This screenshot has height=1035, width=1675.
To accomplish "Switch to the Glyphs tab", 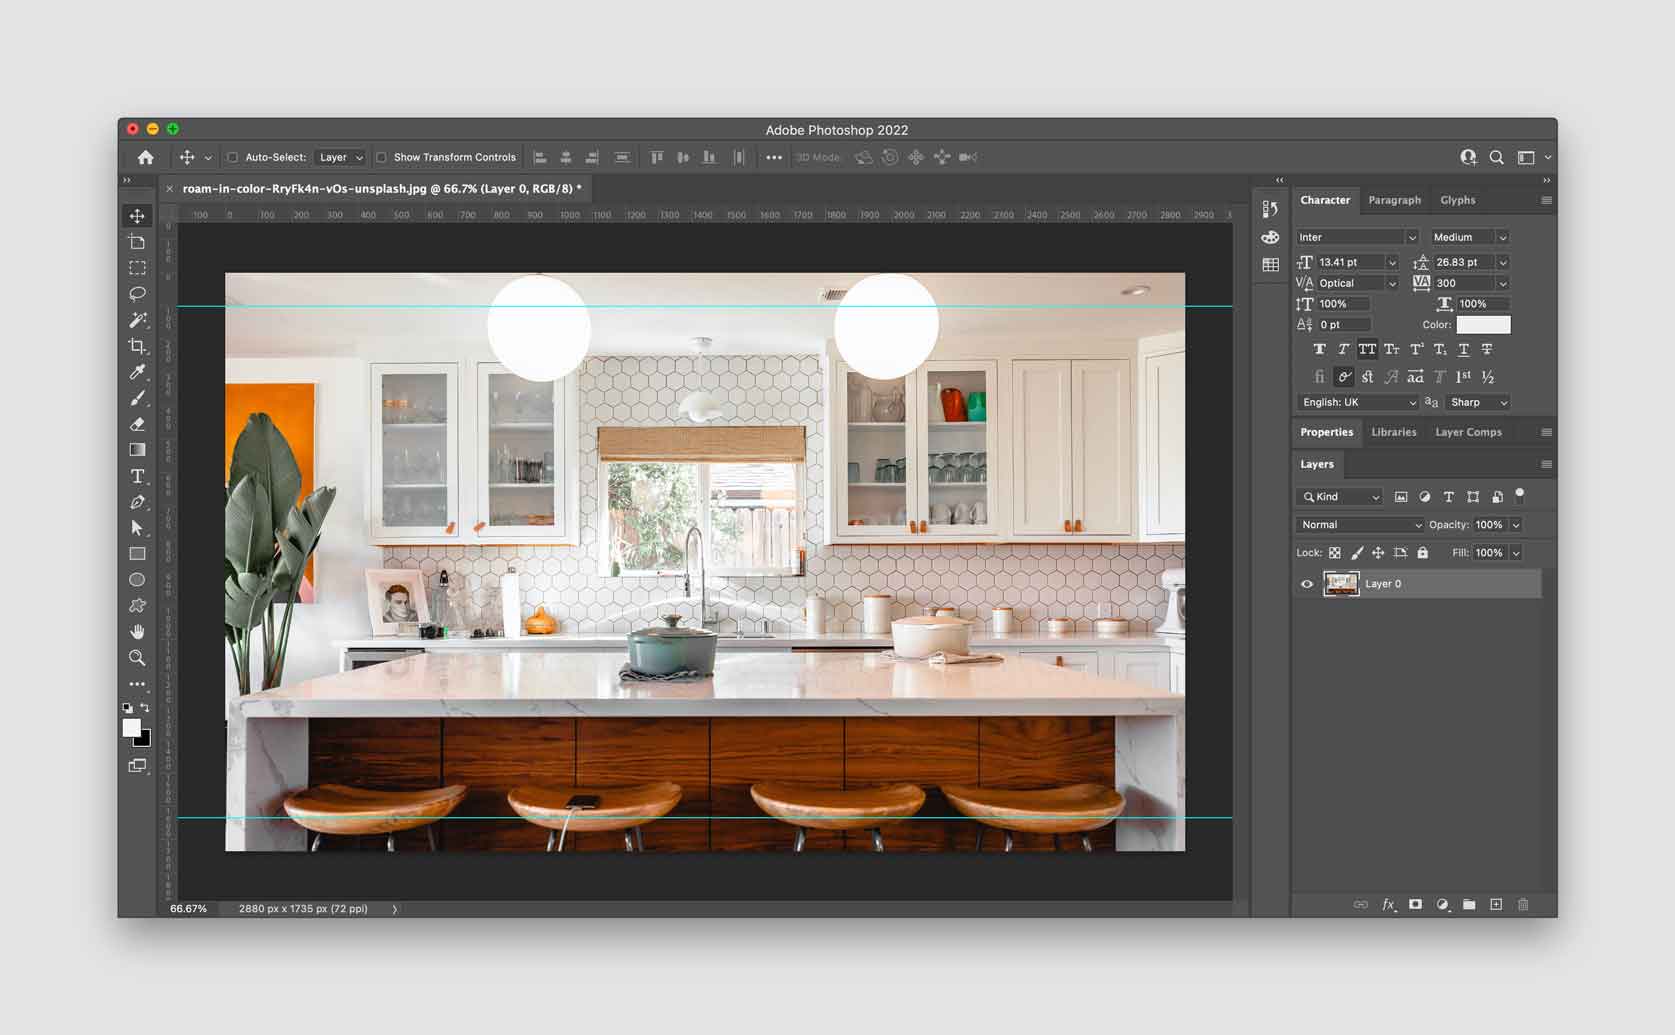I will tap(1457, 200).
